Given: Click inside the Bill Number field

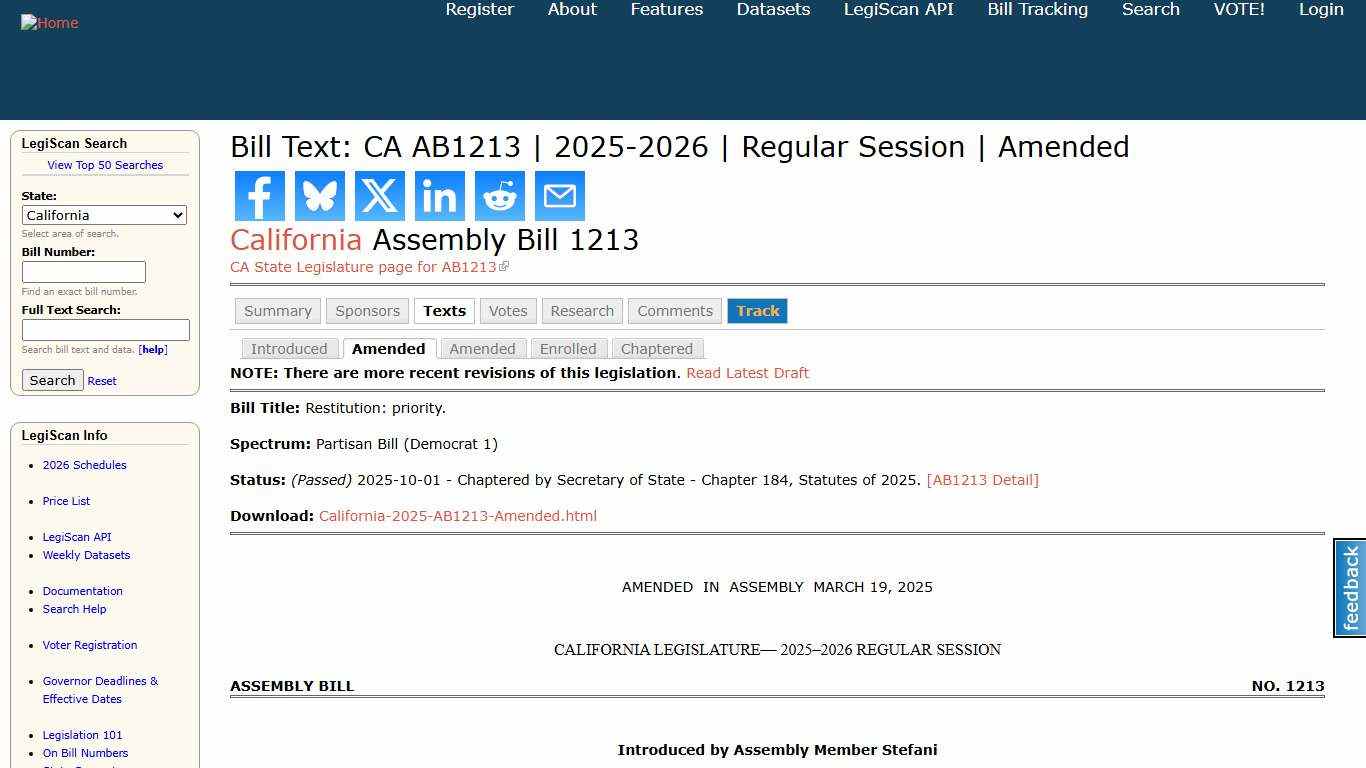Looking at the screenshot, I should pos(83,271).
